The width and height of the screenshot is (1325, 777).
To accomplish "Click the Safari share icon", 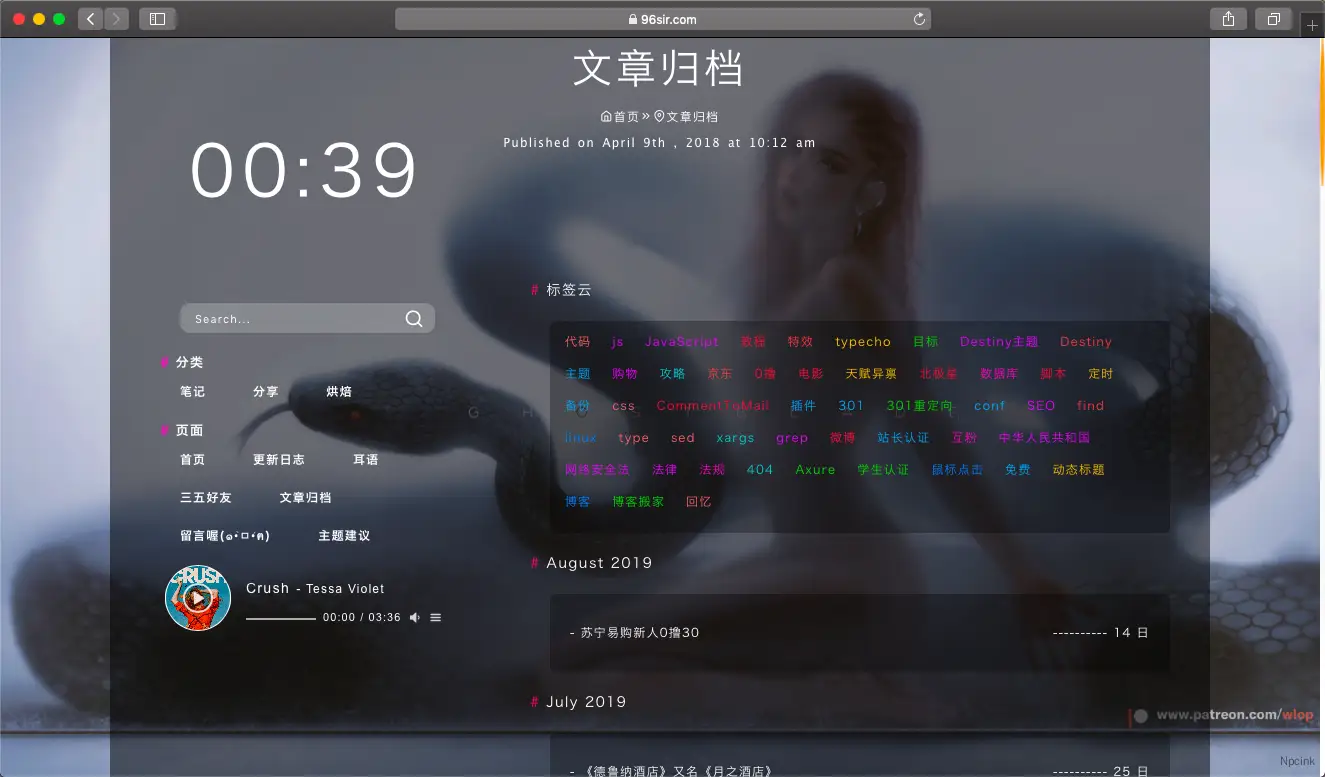I will (x=1228, y=18).
